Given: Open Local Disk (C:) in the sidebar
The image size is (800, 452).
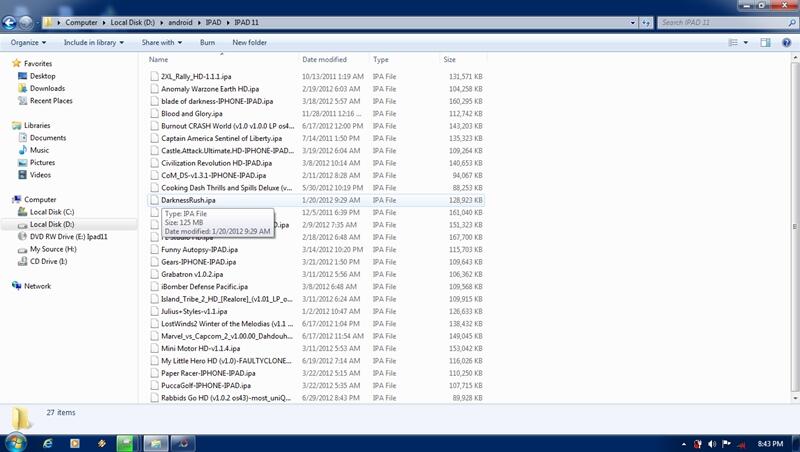Looking at the screenshot, I should pos(52,212).
